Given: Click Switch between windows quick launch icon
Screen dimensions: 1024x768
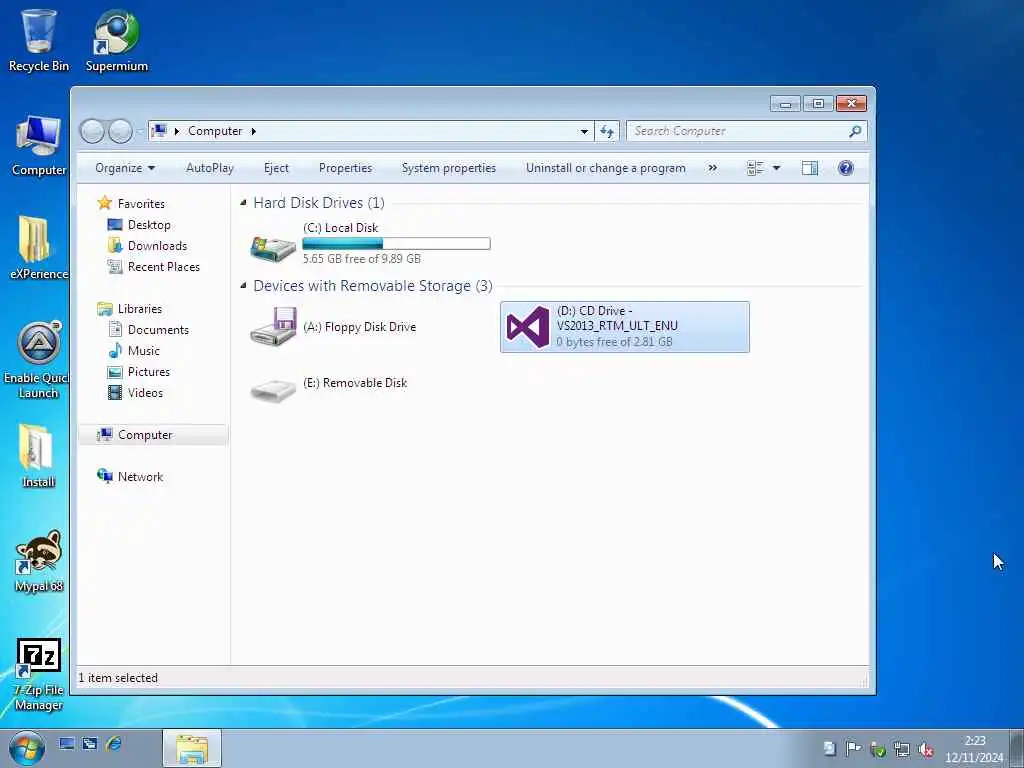Looking at the screenshot, I should click(x=89, y=744).
